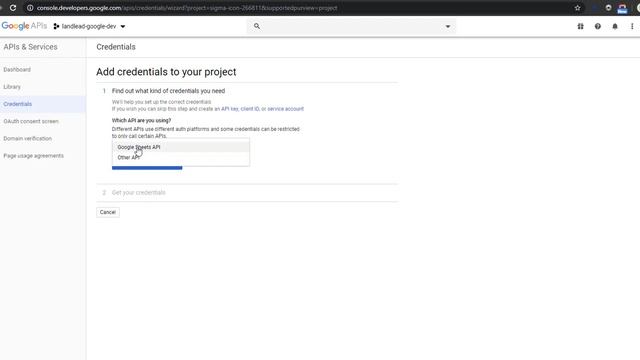Click the search magnifier icon

tap(257, 26)
